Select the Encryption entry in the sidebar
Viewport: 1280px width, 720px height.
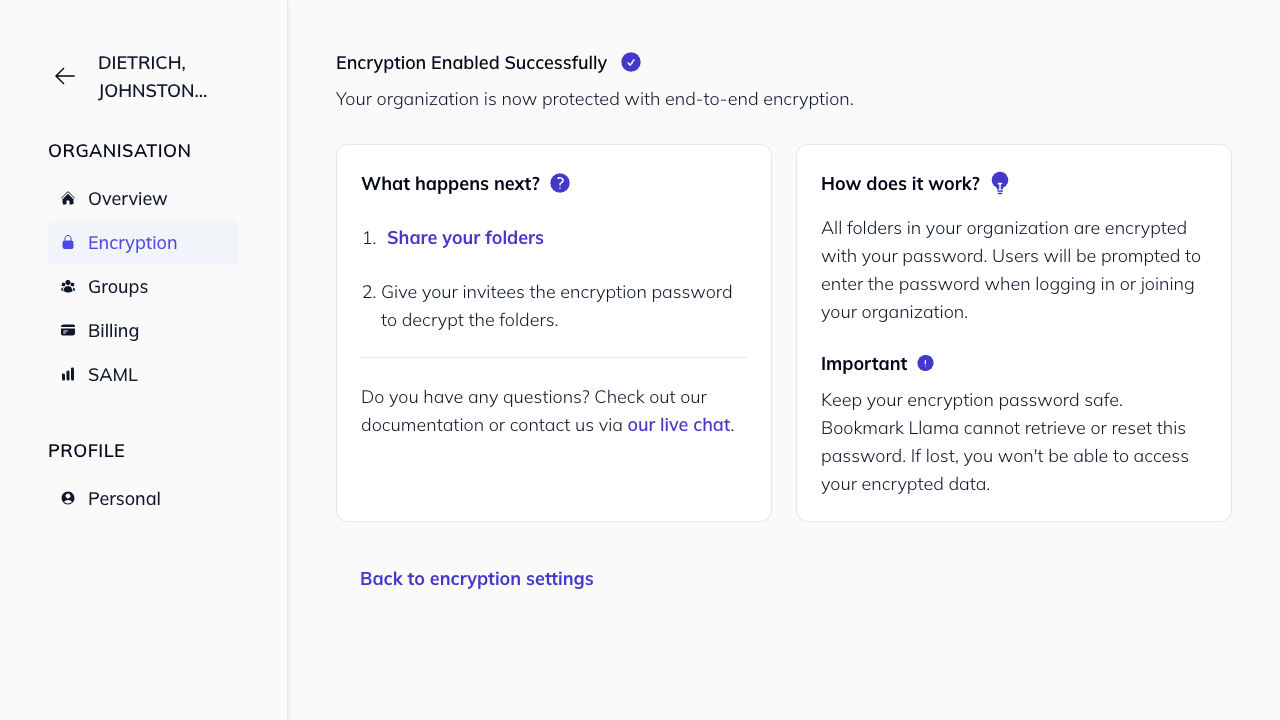[133, 242]
